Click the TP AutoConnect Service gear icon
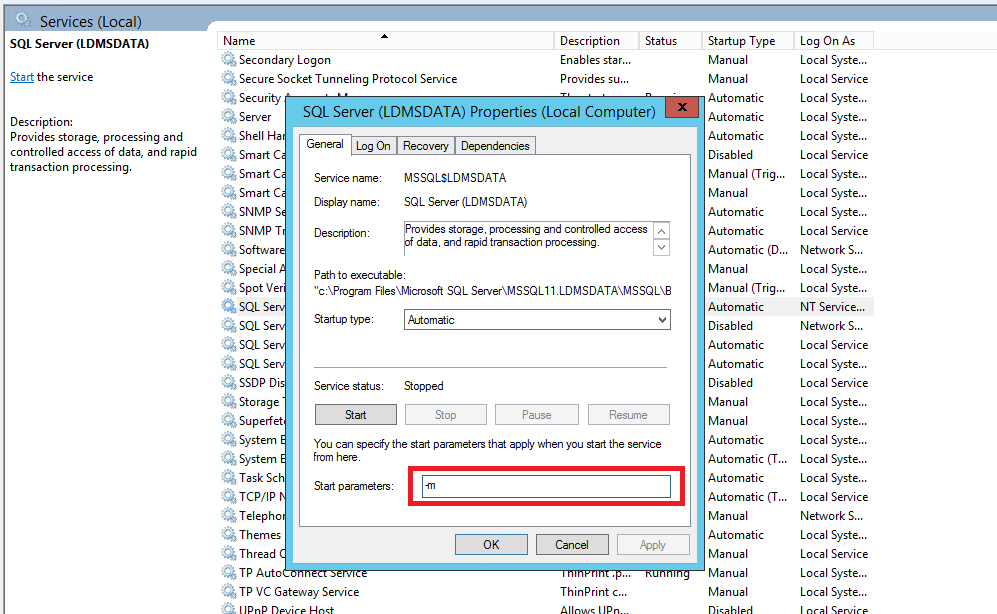Screen dimensions: 997x614 (229, 573)
